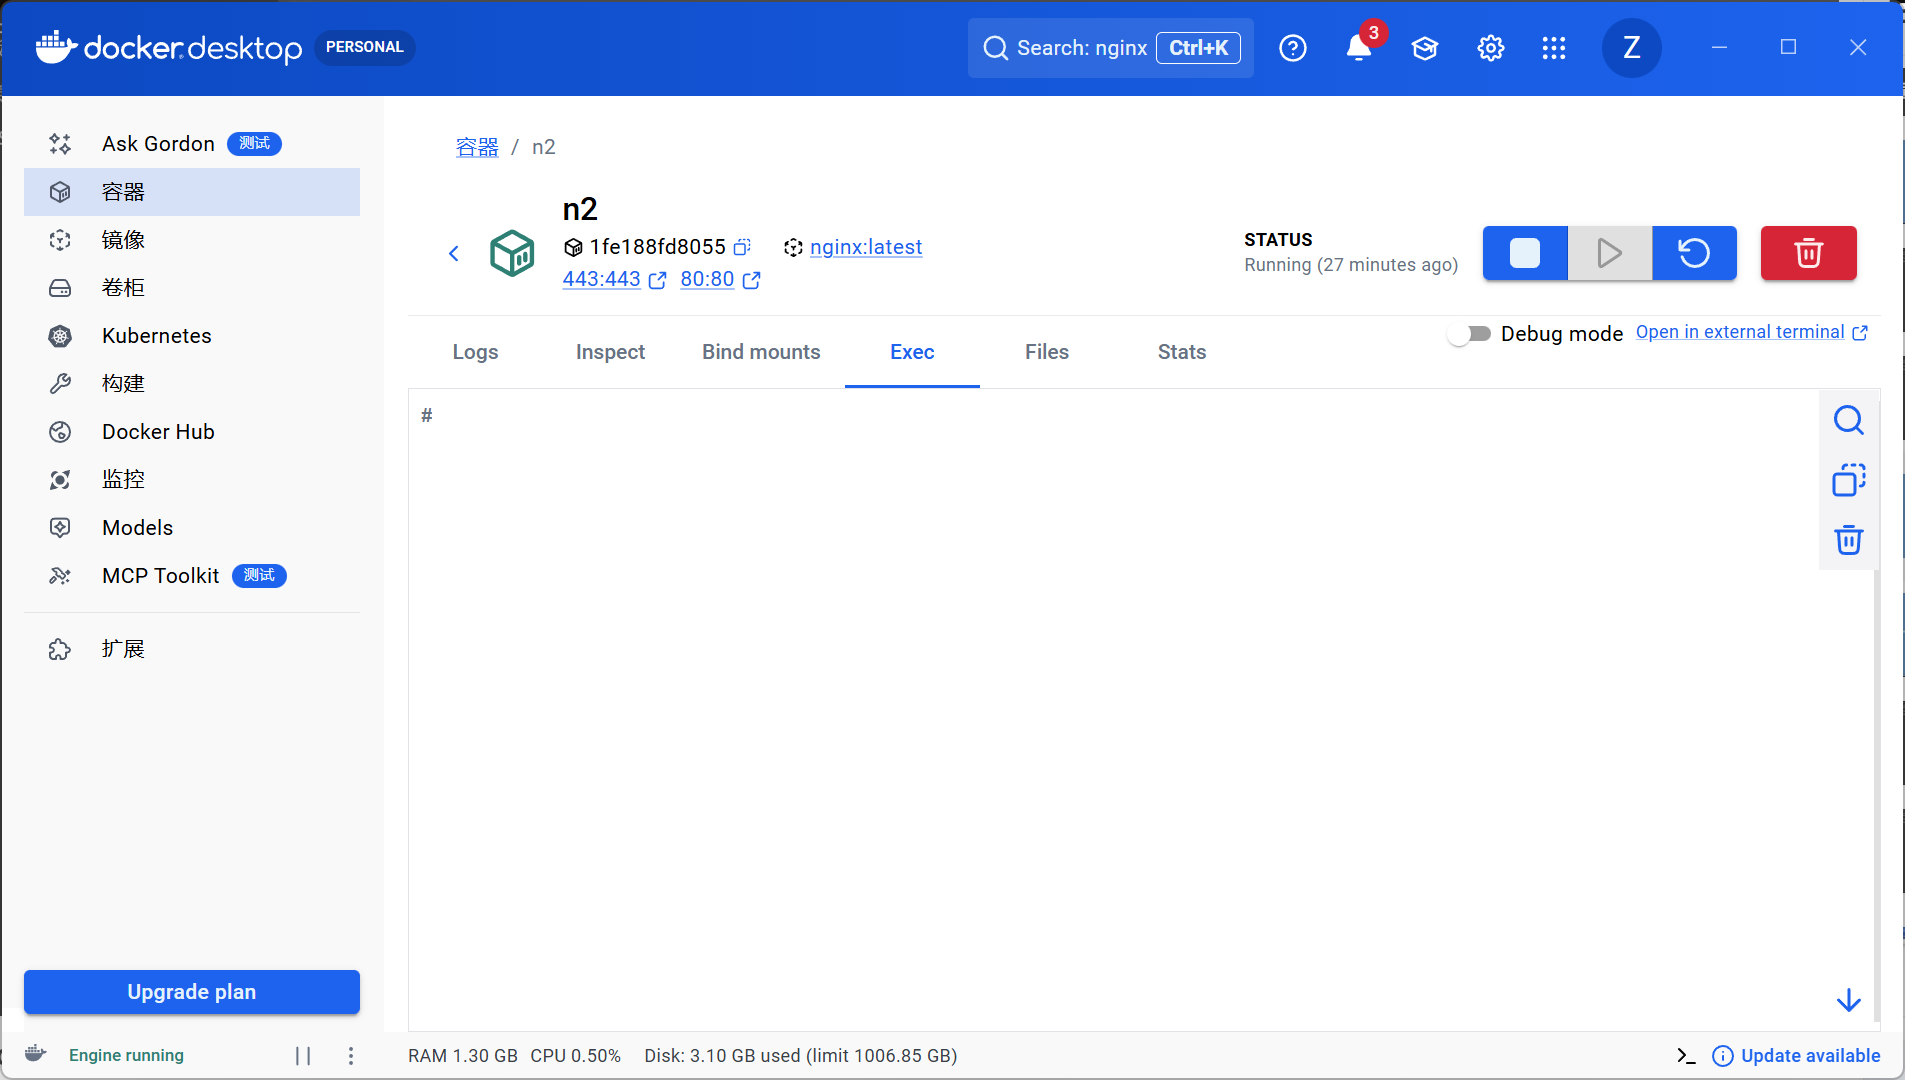Click the PERSONAL plan badge
The height and width of the screenshot is (1080, 1905).
tap(364, 47)
